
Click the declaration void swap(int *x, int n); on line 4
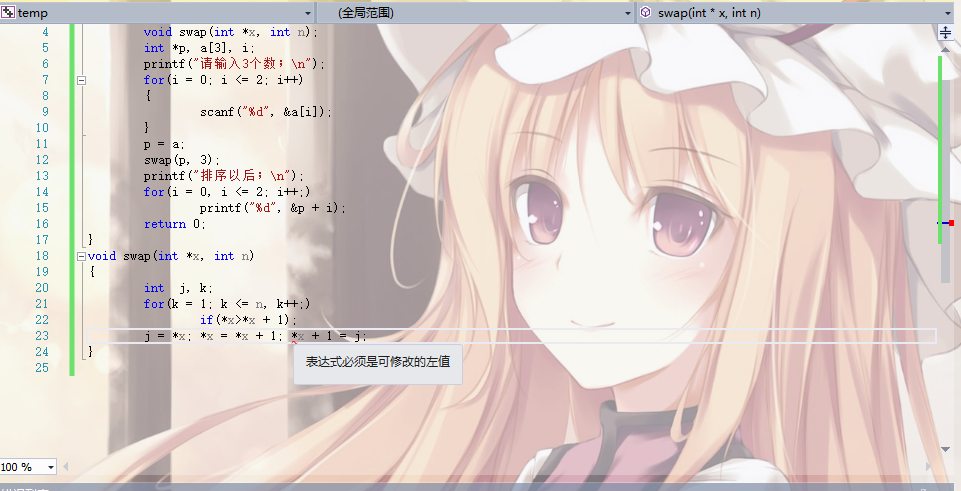(x=231, y=32)
